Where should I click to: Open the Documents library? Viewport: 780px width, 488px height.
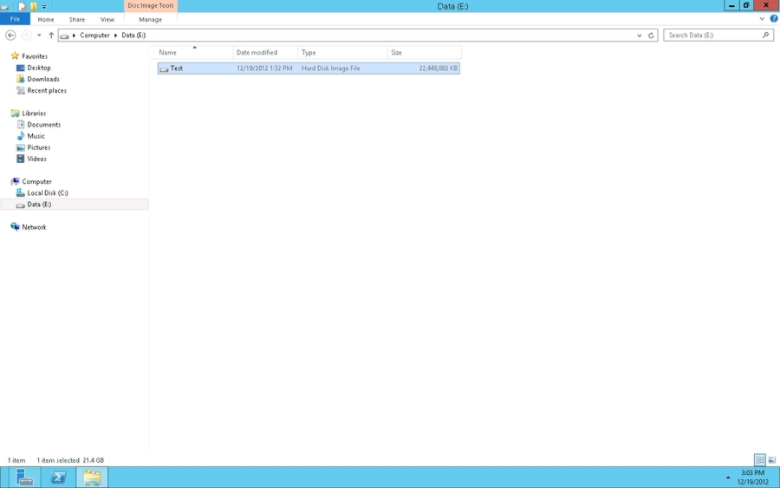pos(44,125)
